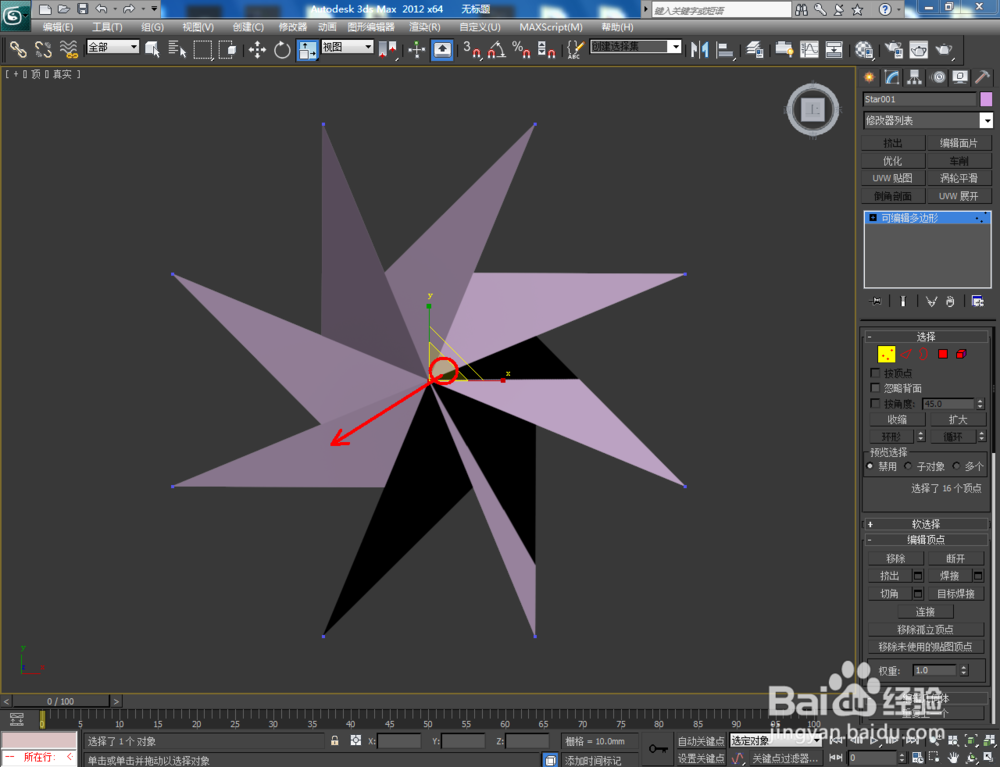The height and width of the screenshot is (767, 1000).
Task: Open the Layer Manager icon
Action: [755, 49]
